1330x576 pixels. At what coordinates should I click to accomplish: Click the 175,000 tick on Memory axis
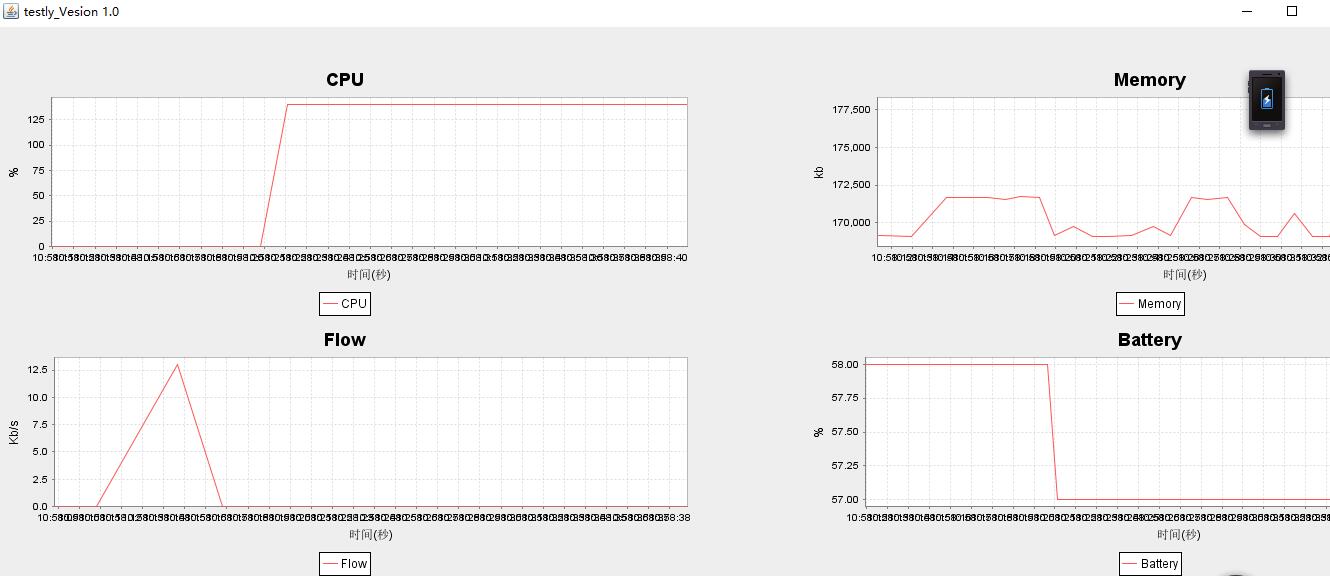coord(852,147)
